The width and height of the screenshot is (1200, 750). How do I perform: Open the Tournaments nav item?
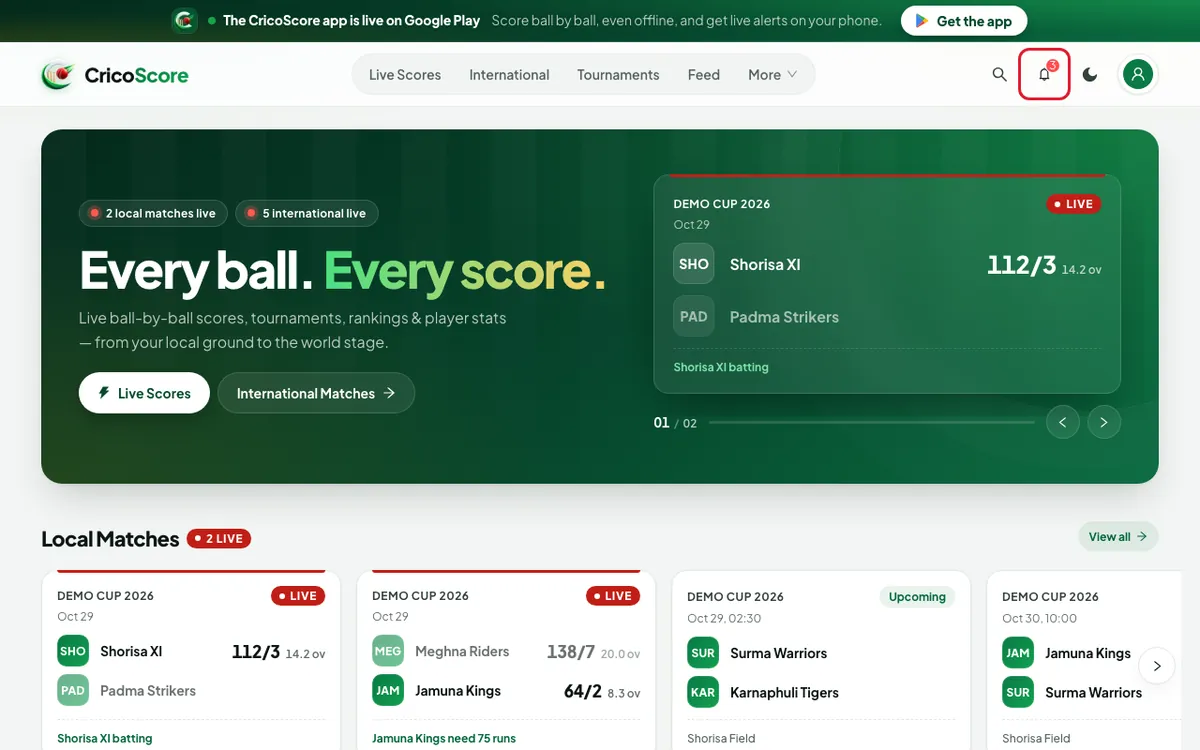618,75
